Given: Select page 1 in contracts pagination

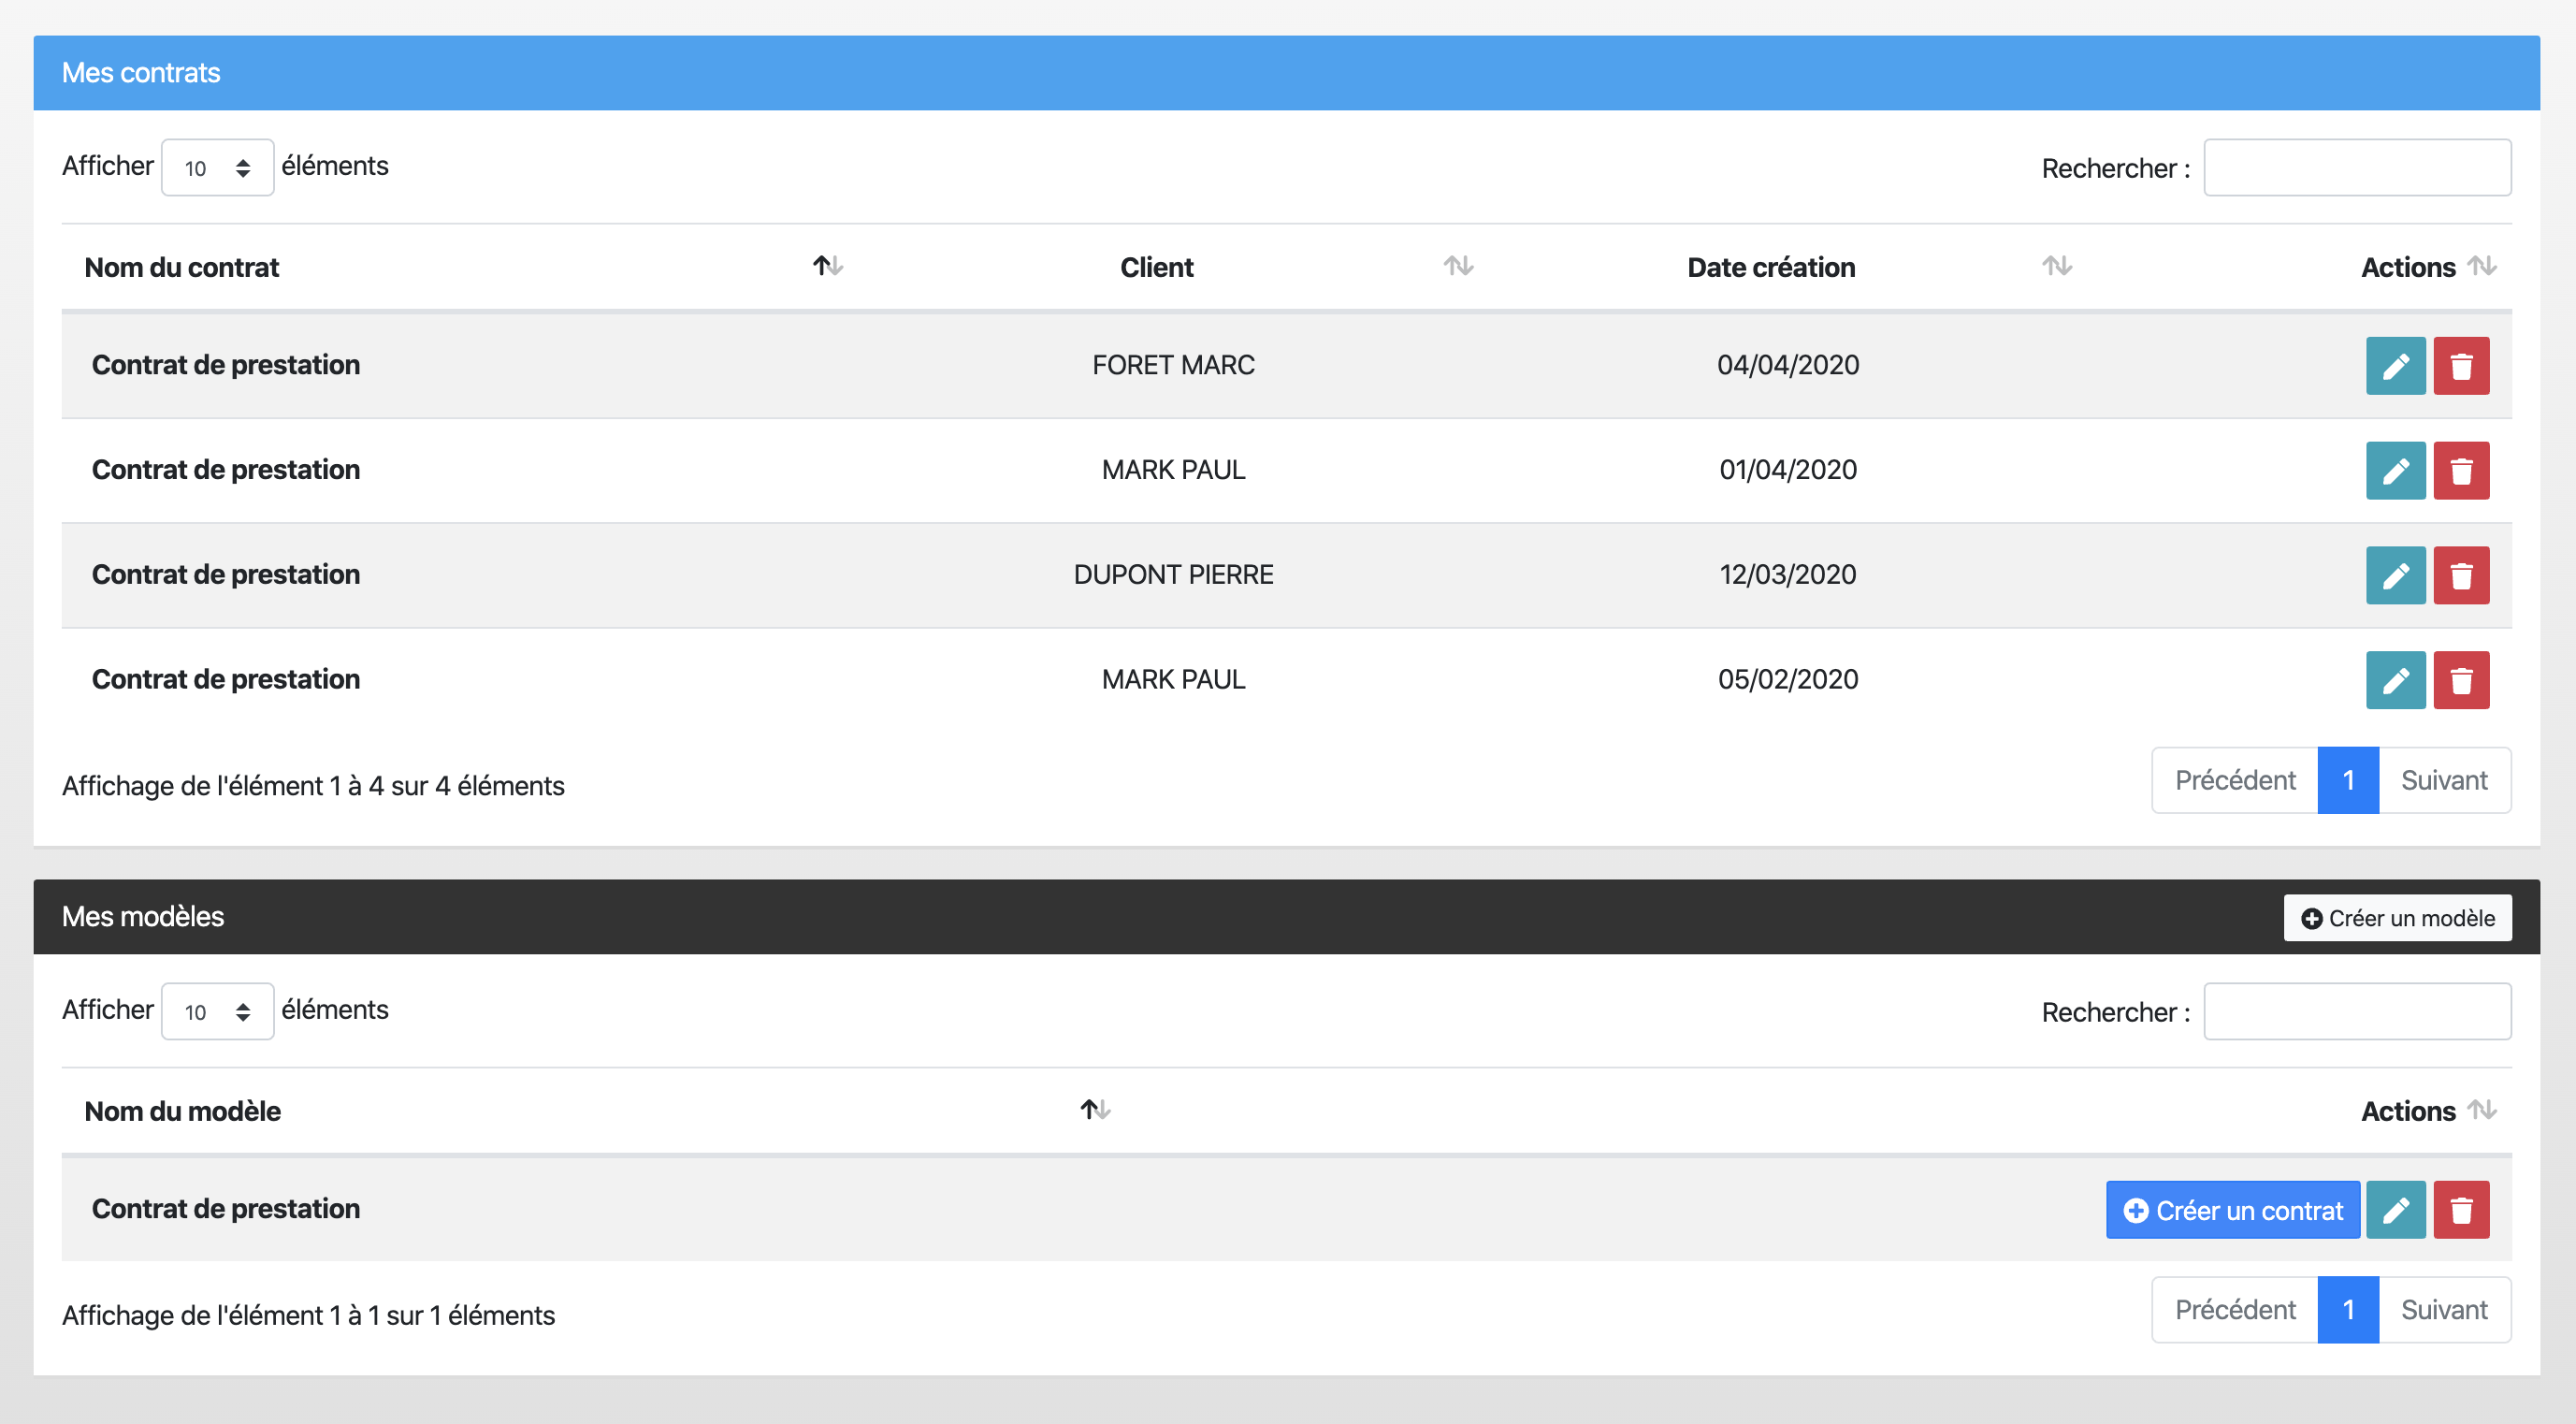Looking at the screenshot, I should (2348, 781).
